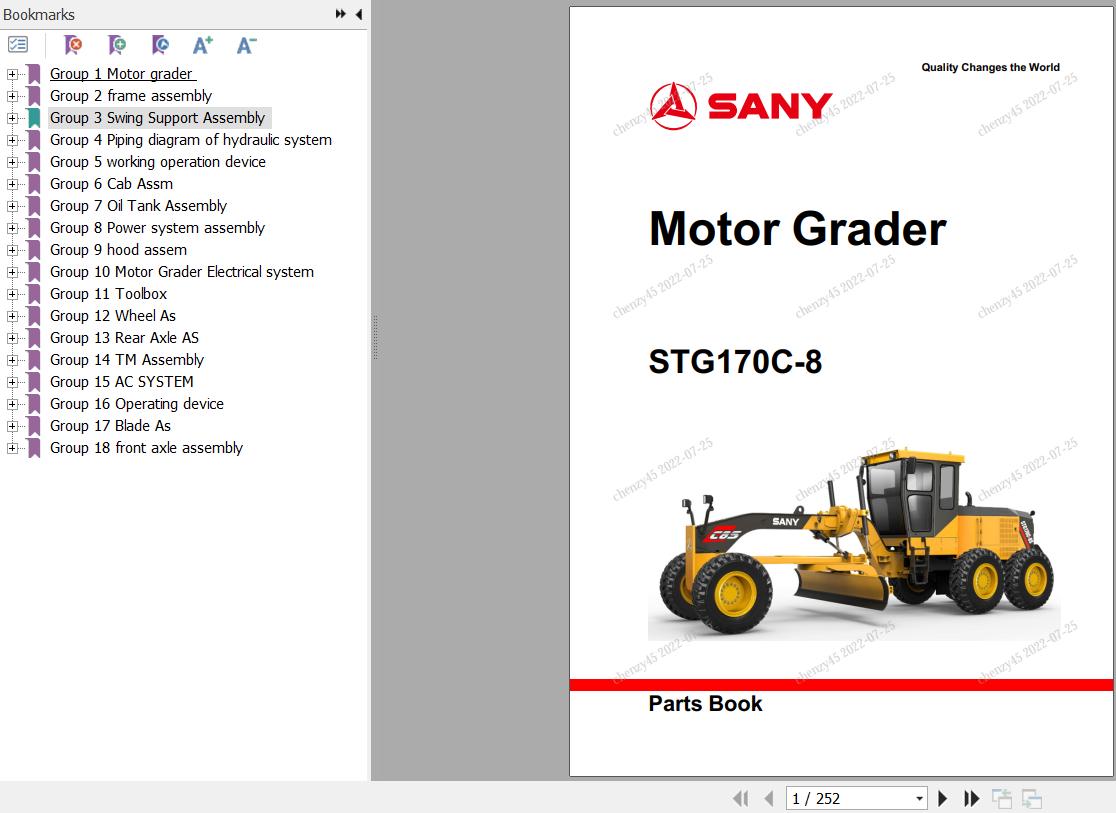Select Group 15 AC SYSTEM bookmark
This screenshot has width=1116, height=813.
coord(121,381)
